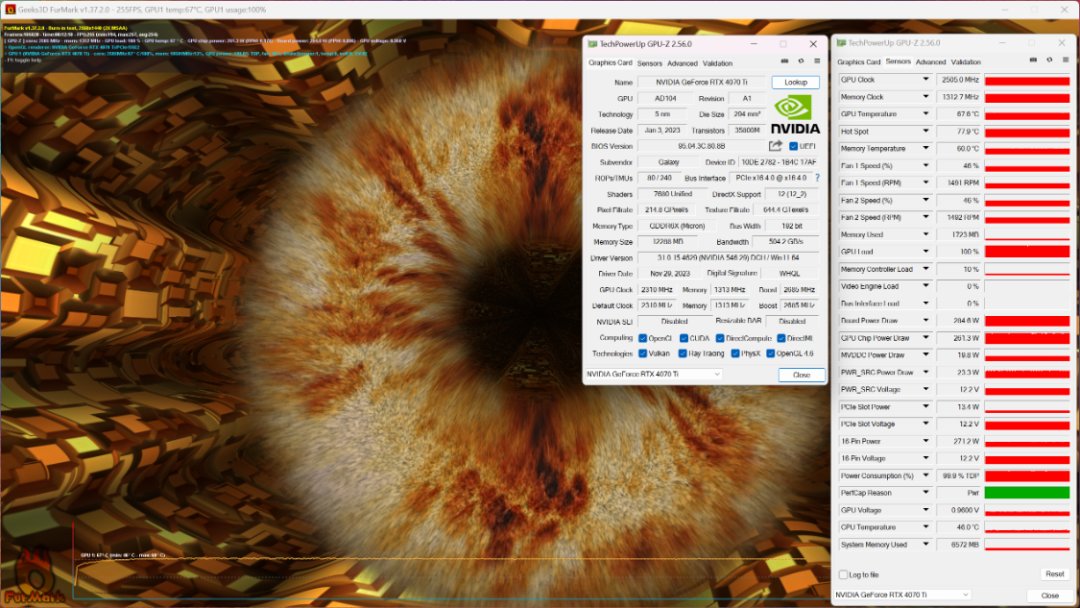This screenshot has height=608, width=1080.
Task: Enable the Log to file checkbox
Action: click(x=843, y=574)
